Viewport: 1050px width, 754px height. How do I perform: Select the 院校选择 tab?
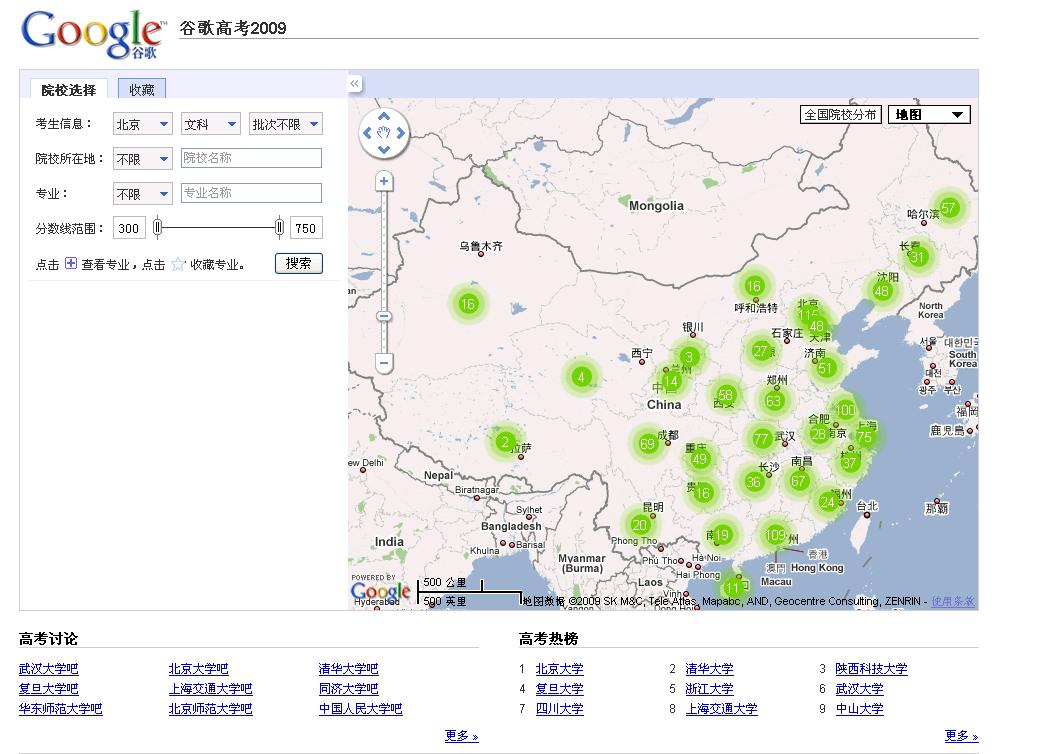tap(68, 90)
